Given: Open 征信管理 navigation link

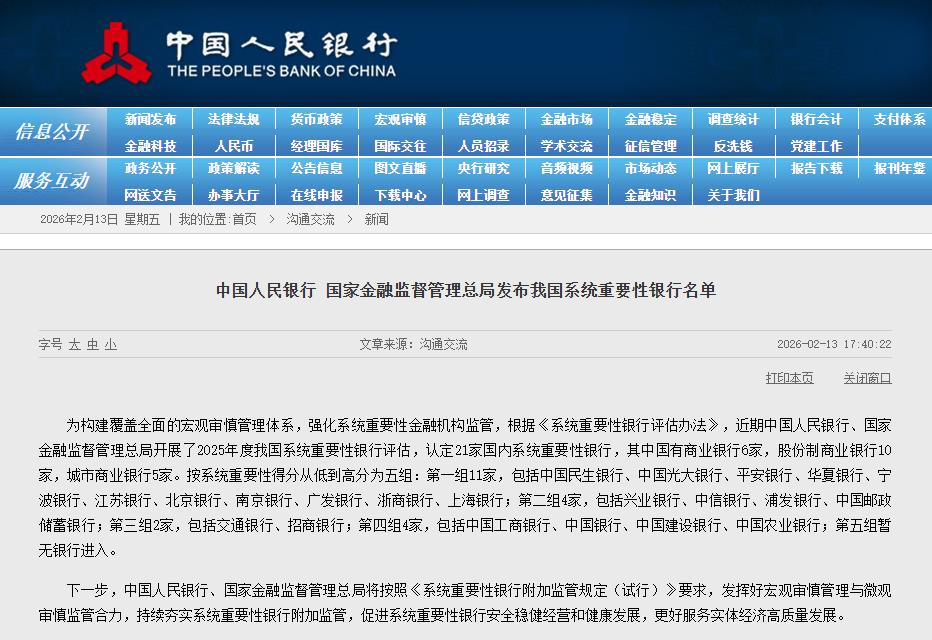Looking at the screenshot, I should (650, 146).
